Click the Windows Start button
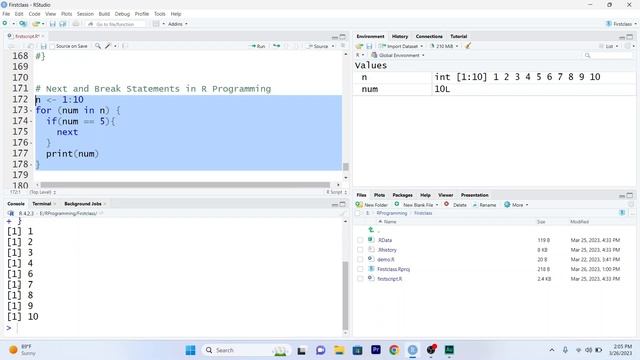640x360 pixels. click(190, 350)
